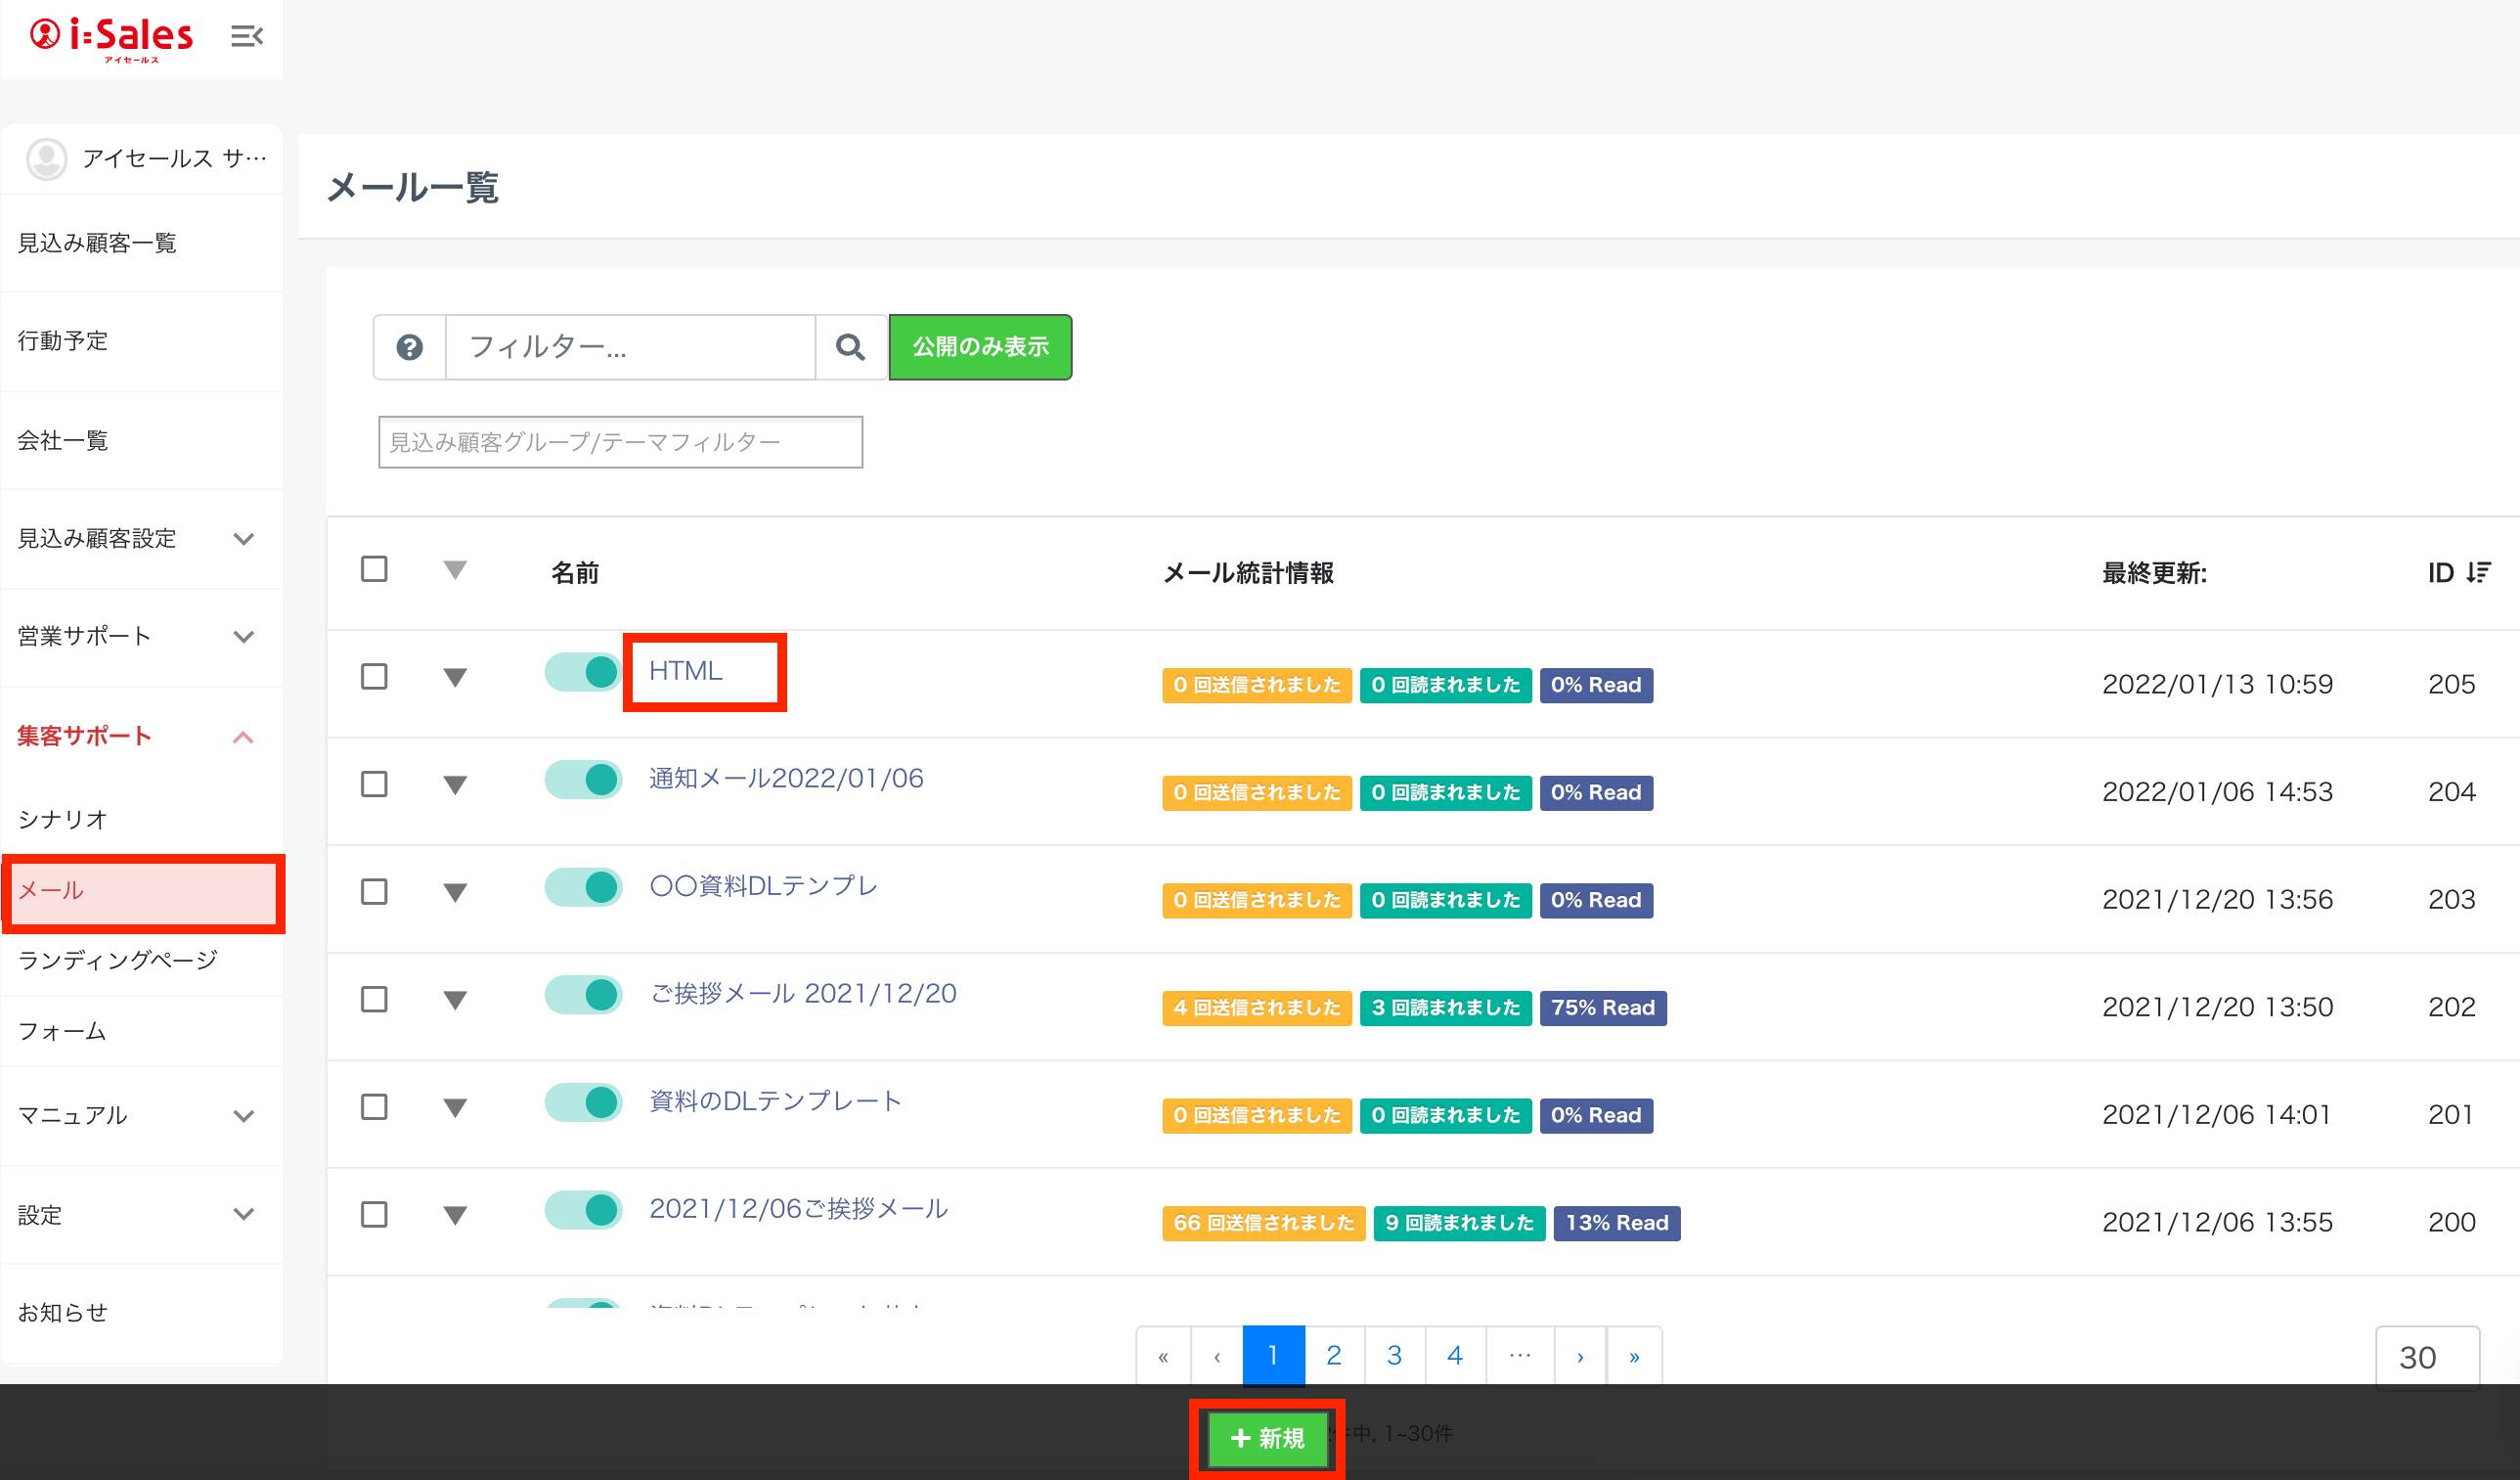Open シナリオ in sidebar menu
The height and width of the screenshot is (1480, 2520).
coord(62,820)
